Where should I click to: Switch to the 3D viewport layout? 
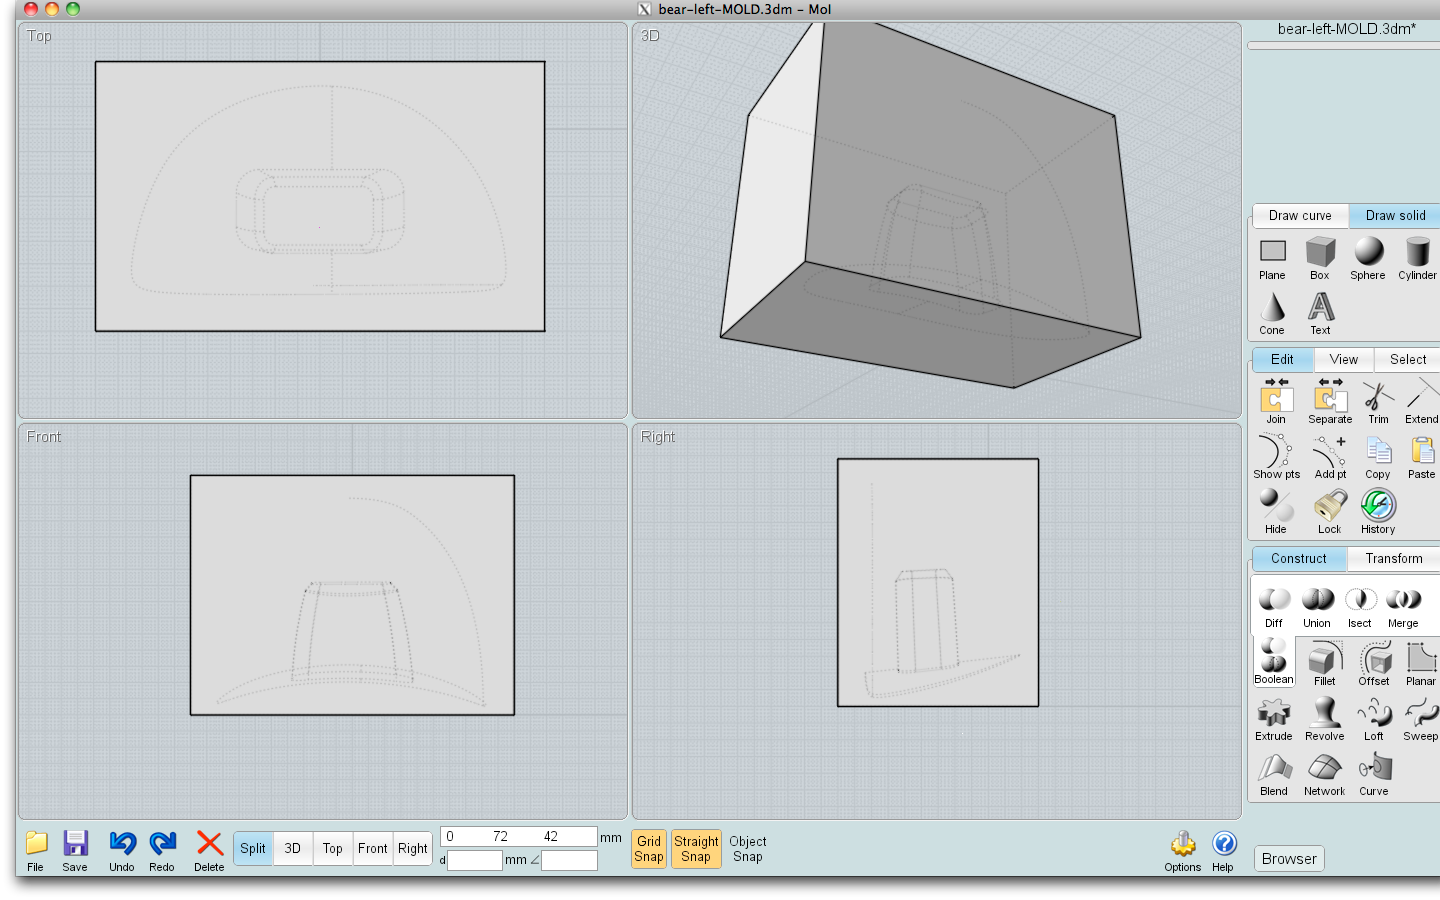(293, 849)
